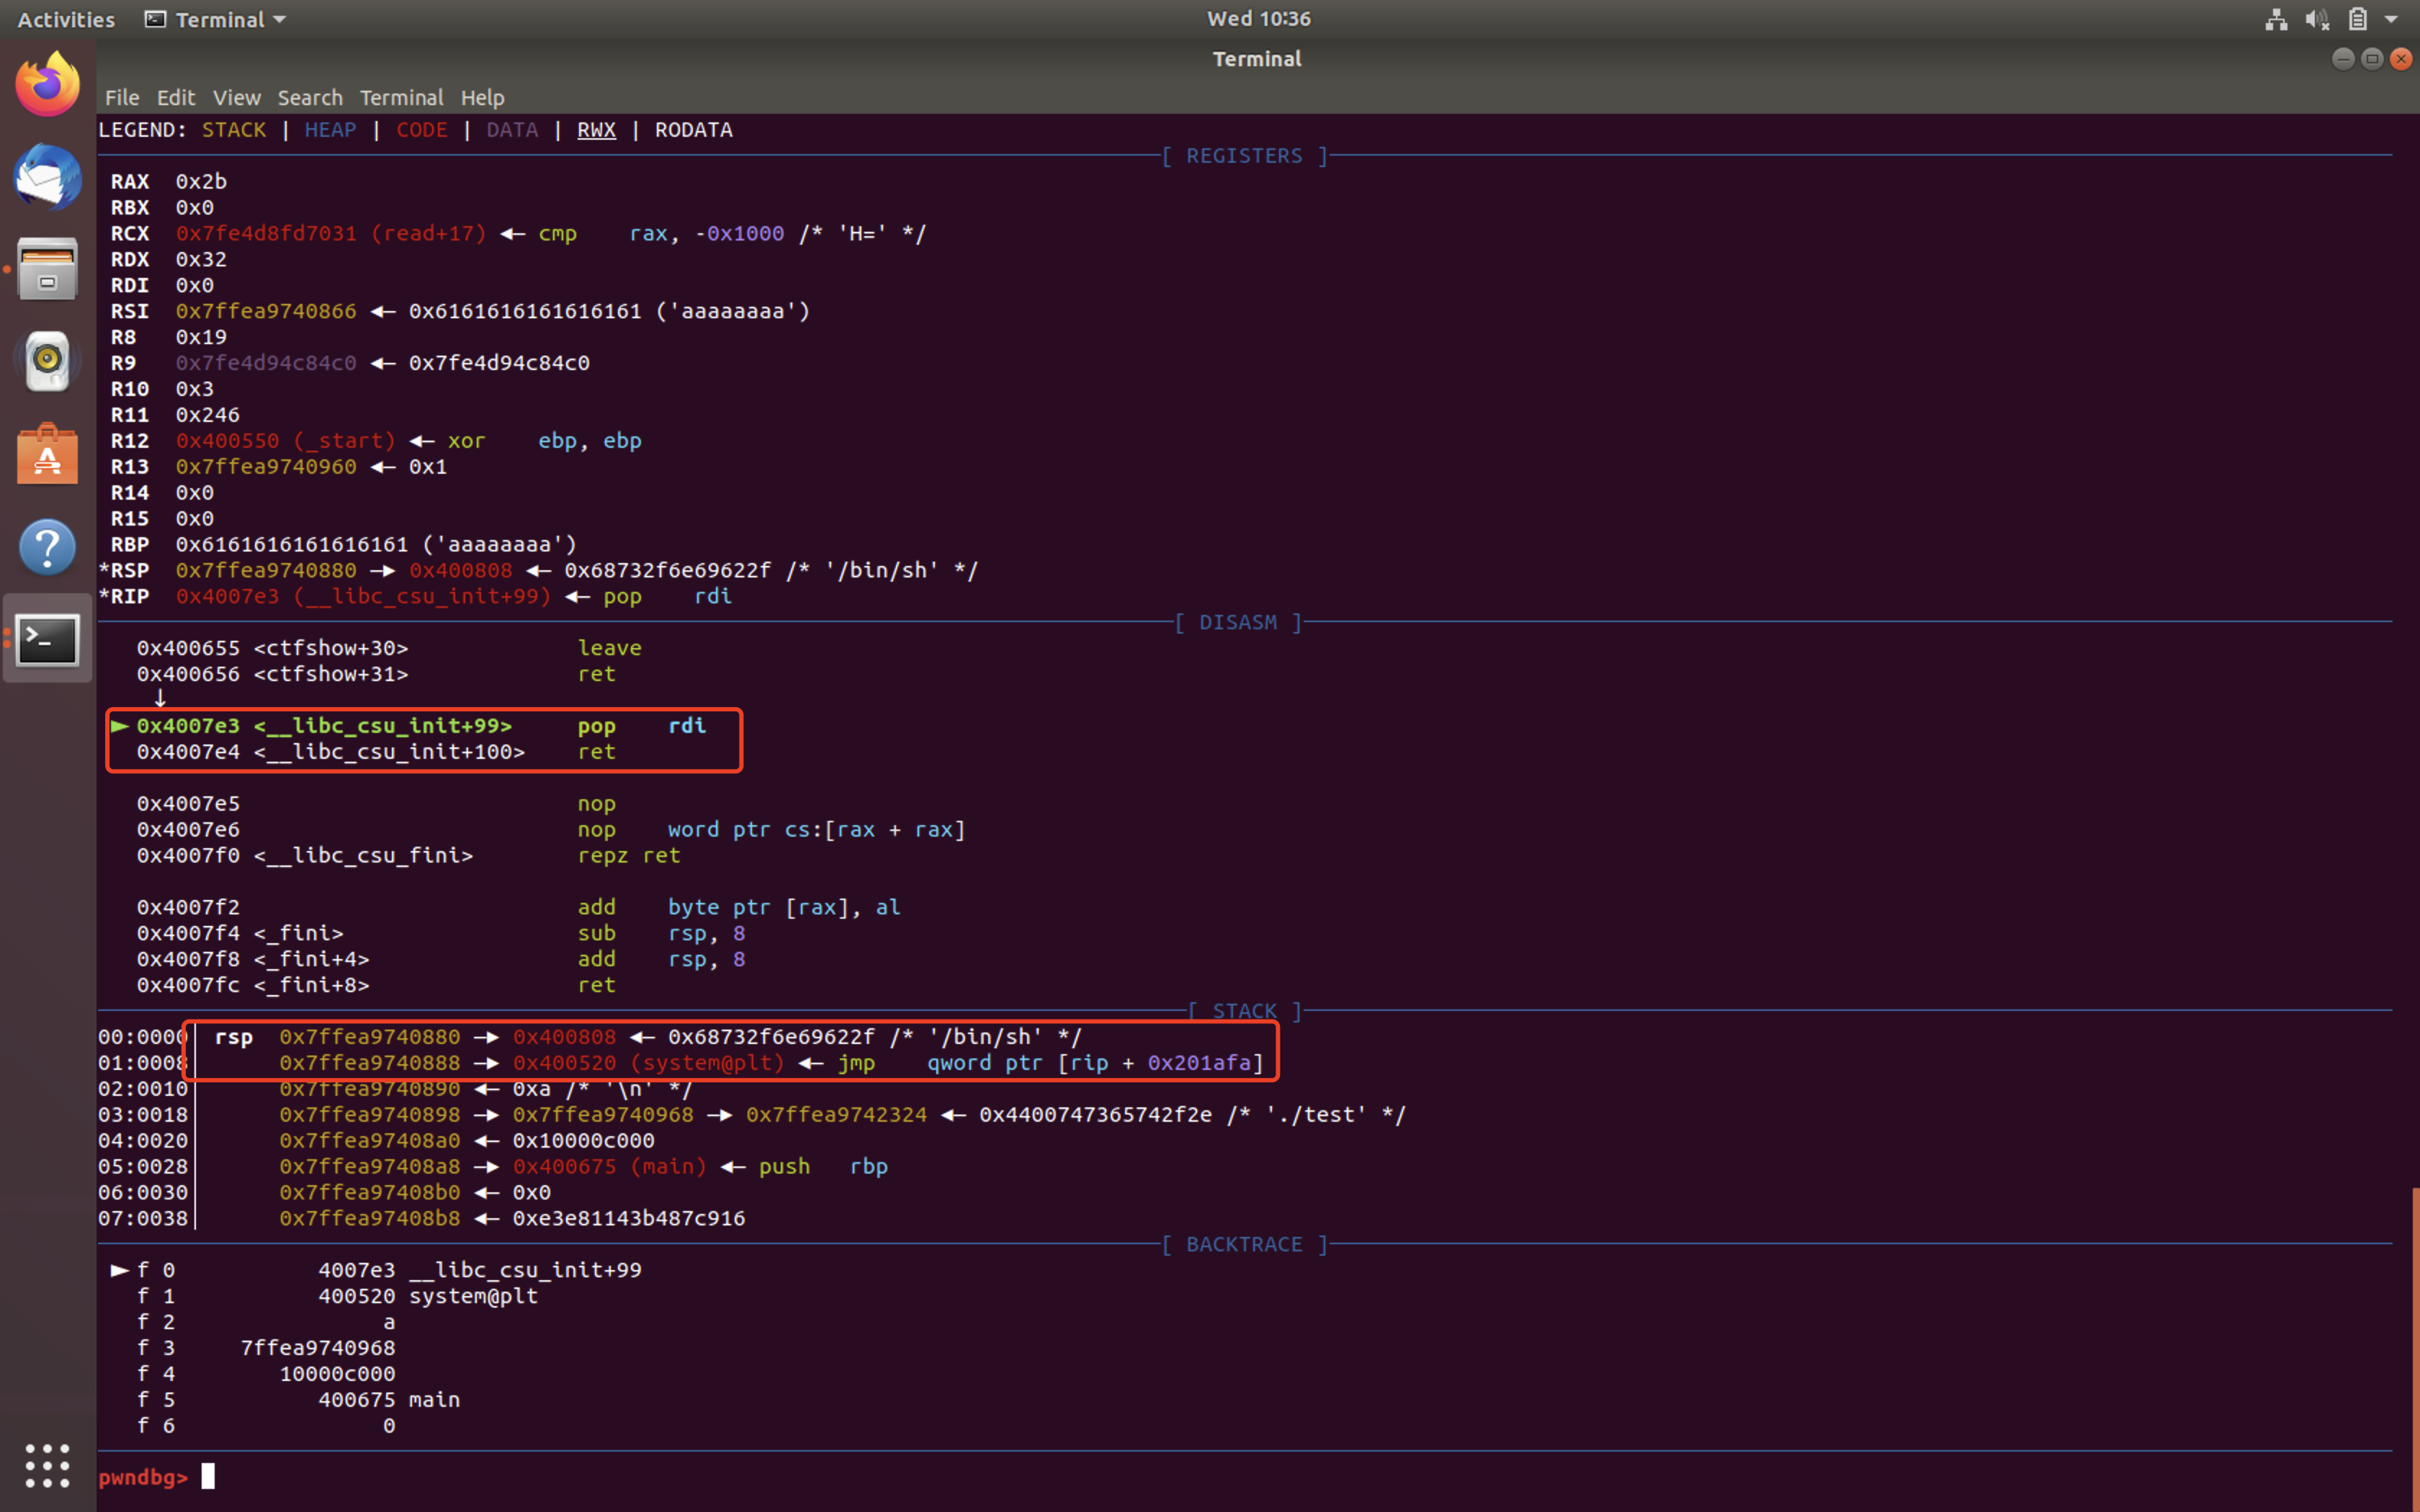Click the volume speaker tray icon

[x=2317, y=19]
